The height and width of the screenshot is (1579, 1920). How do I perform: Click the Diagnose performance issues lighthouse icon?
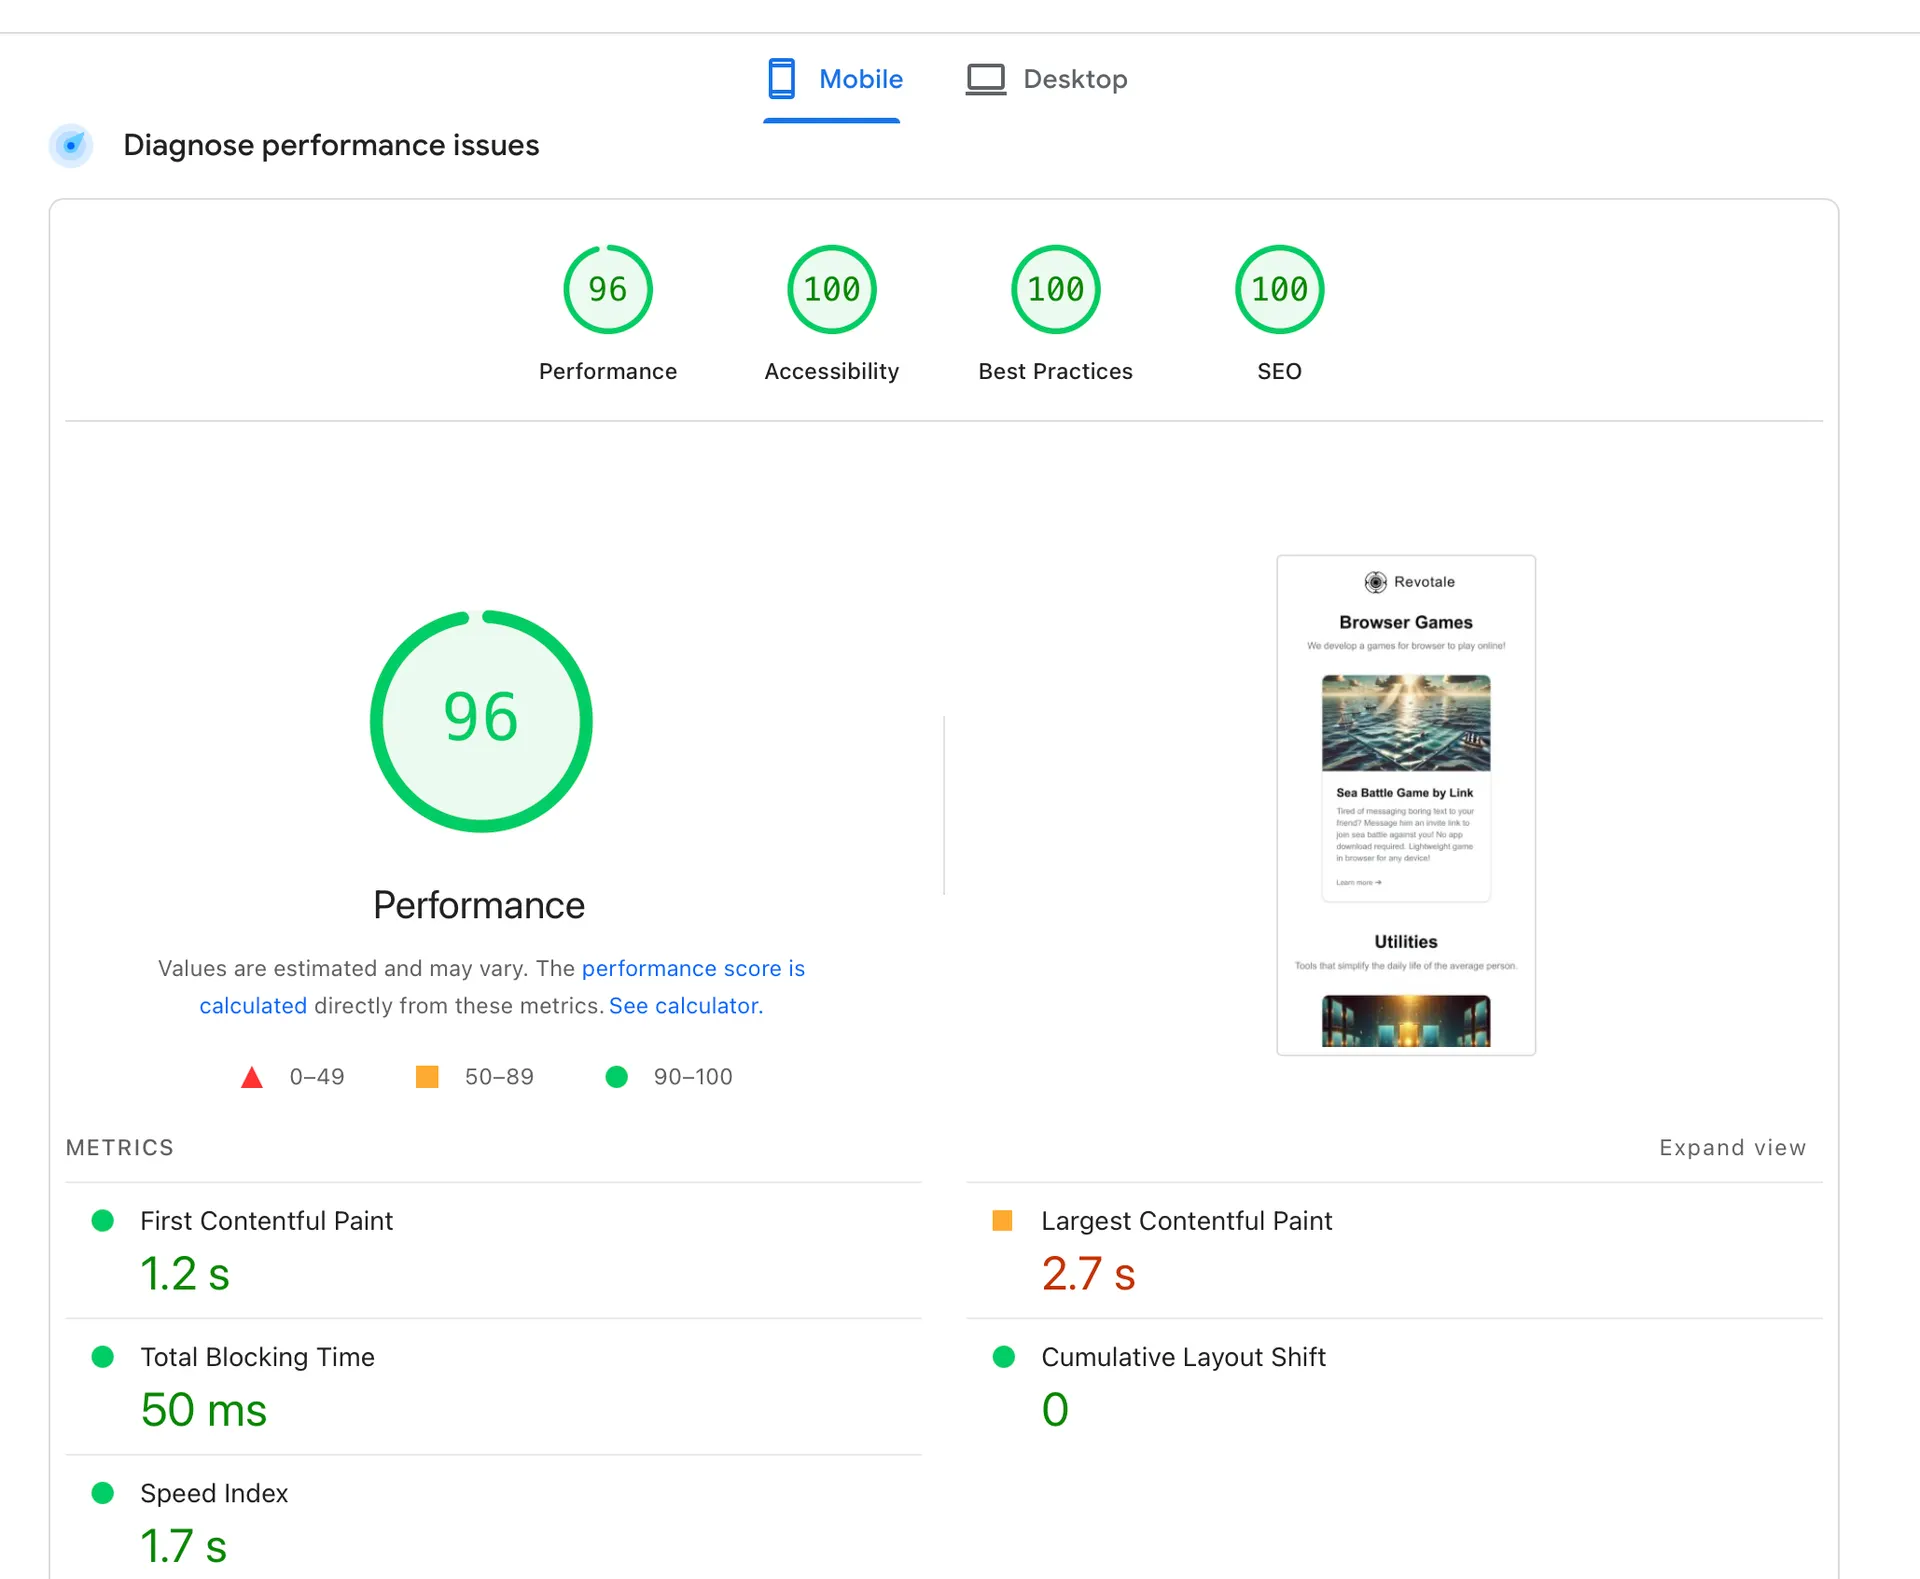click(70, 145)
